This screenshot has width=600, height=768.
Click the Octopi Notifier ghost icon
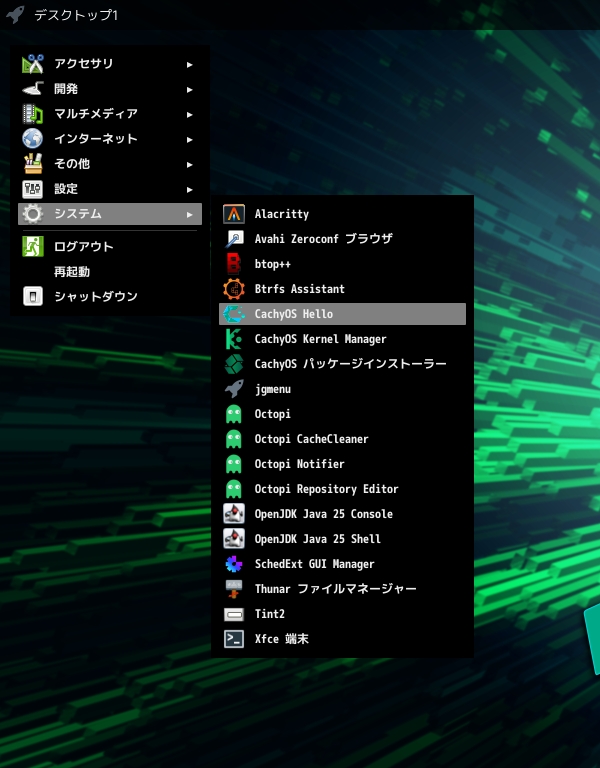click(x=234, y=464)
